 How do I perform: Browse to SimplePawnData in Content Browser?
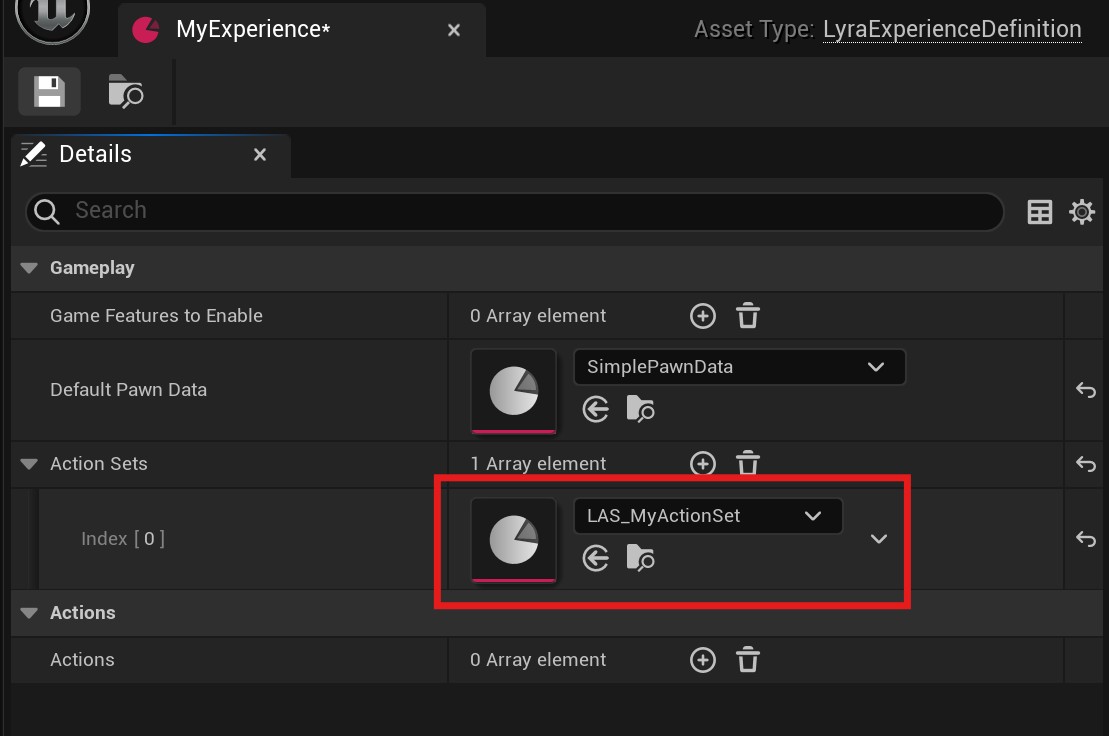point(640,409)
